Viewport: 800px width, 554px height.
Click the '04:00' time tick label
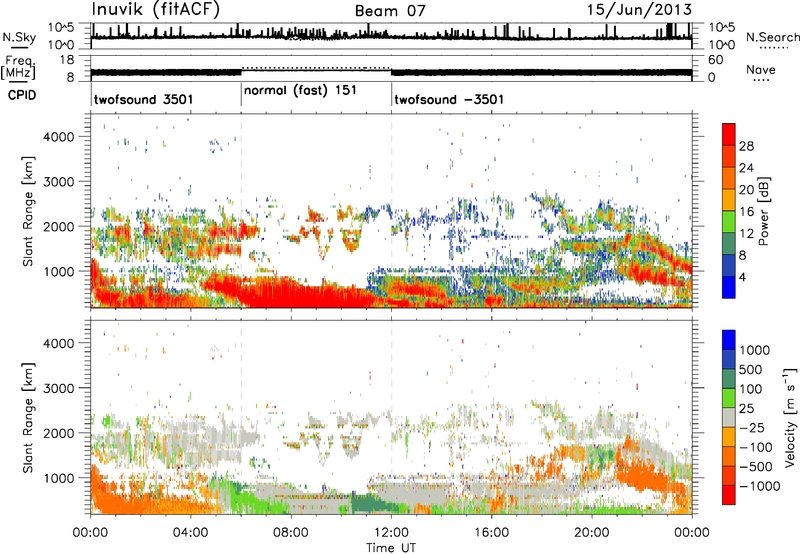click(x=190, y=533)
